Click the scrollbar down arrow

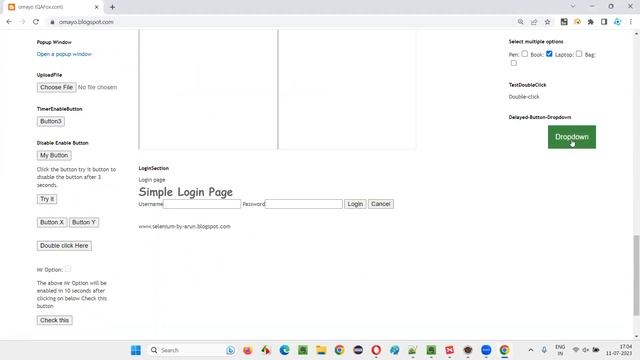[x=636, y=337]
